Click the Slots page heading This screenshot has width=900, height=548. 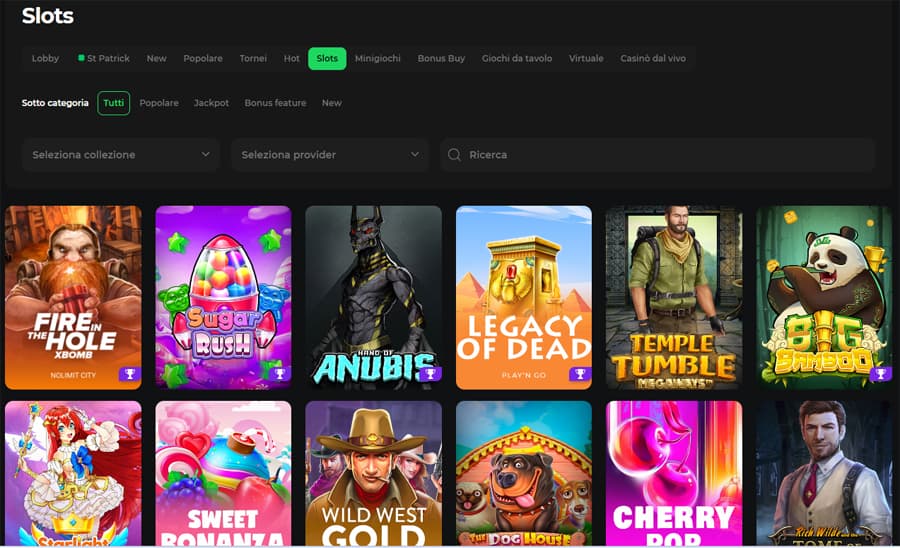[x=48, y=15]
